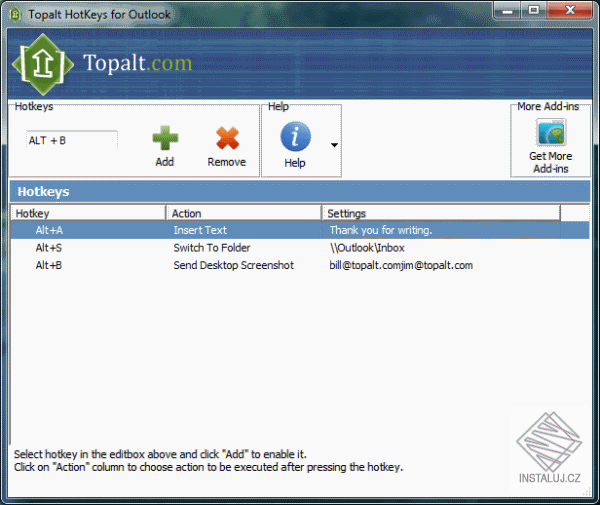Expand the Help dropdown arrow

tap(334, 145)
